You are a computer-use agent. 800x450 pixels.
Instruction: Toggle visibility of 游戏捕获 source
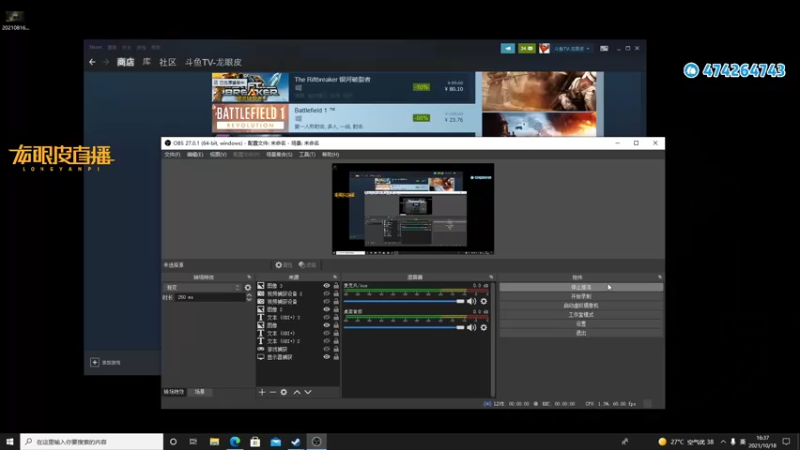click(x=327, y=349)
